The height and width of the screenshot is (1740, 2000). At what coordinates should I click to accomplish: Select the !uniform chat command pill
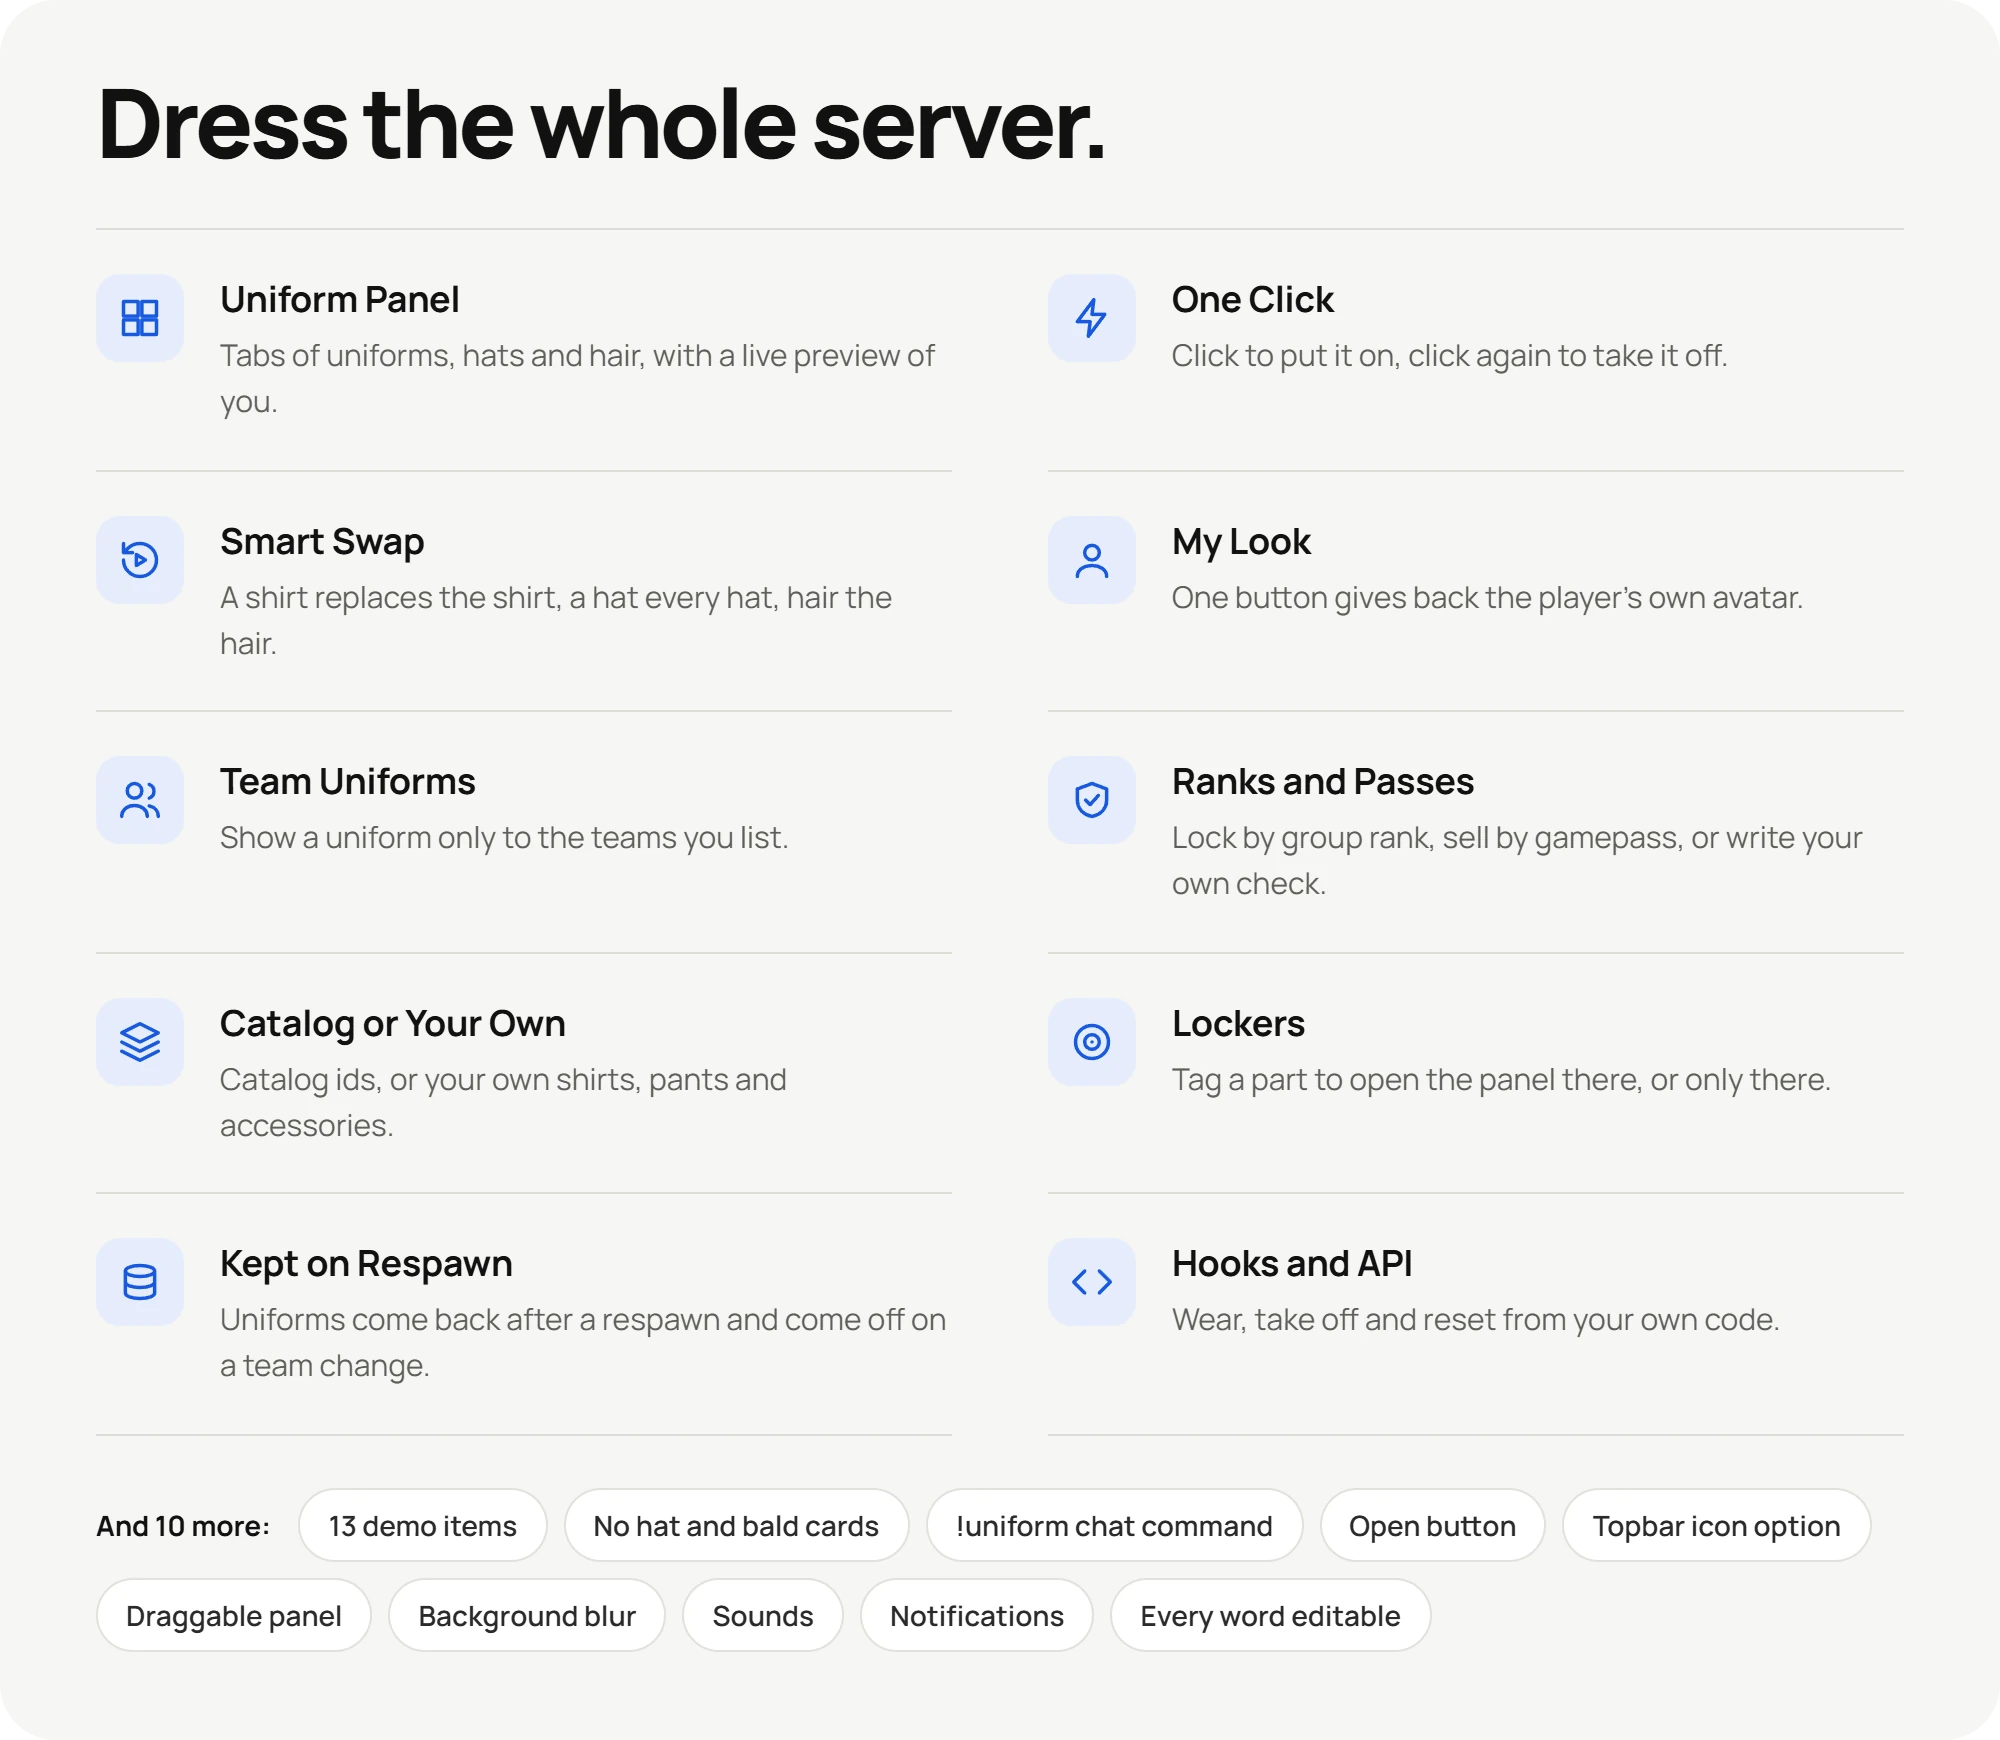click(x=1114, y=1525)
